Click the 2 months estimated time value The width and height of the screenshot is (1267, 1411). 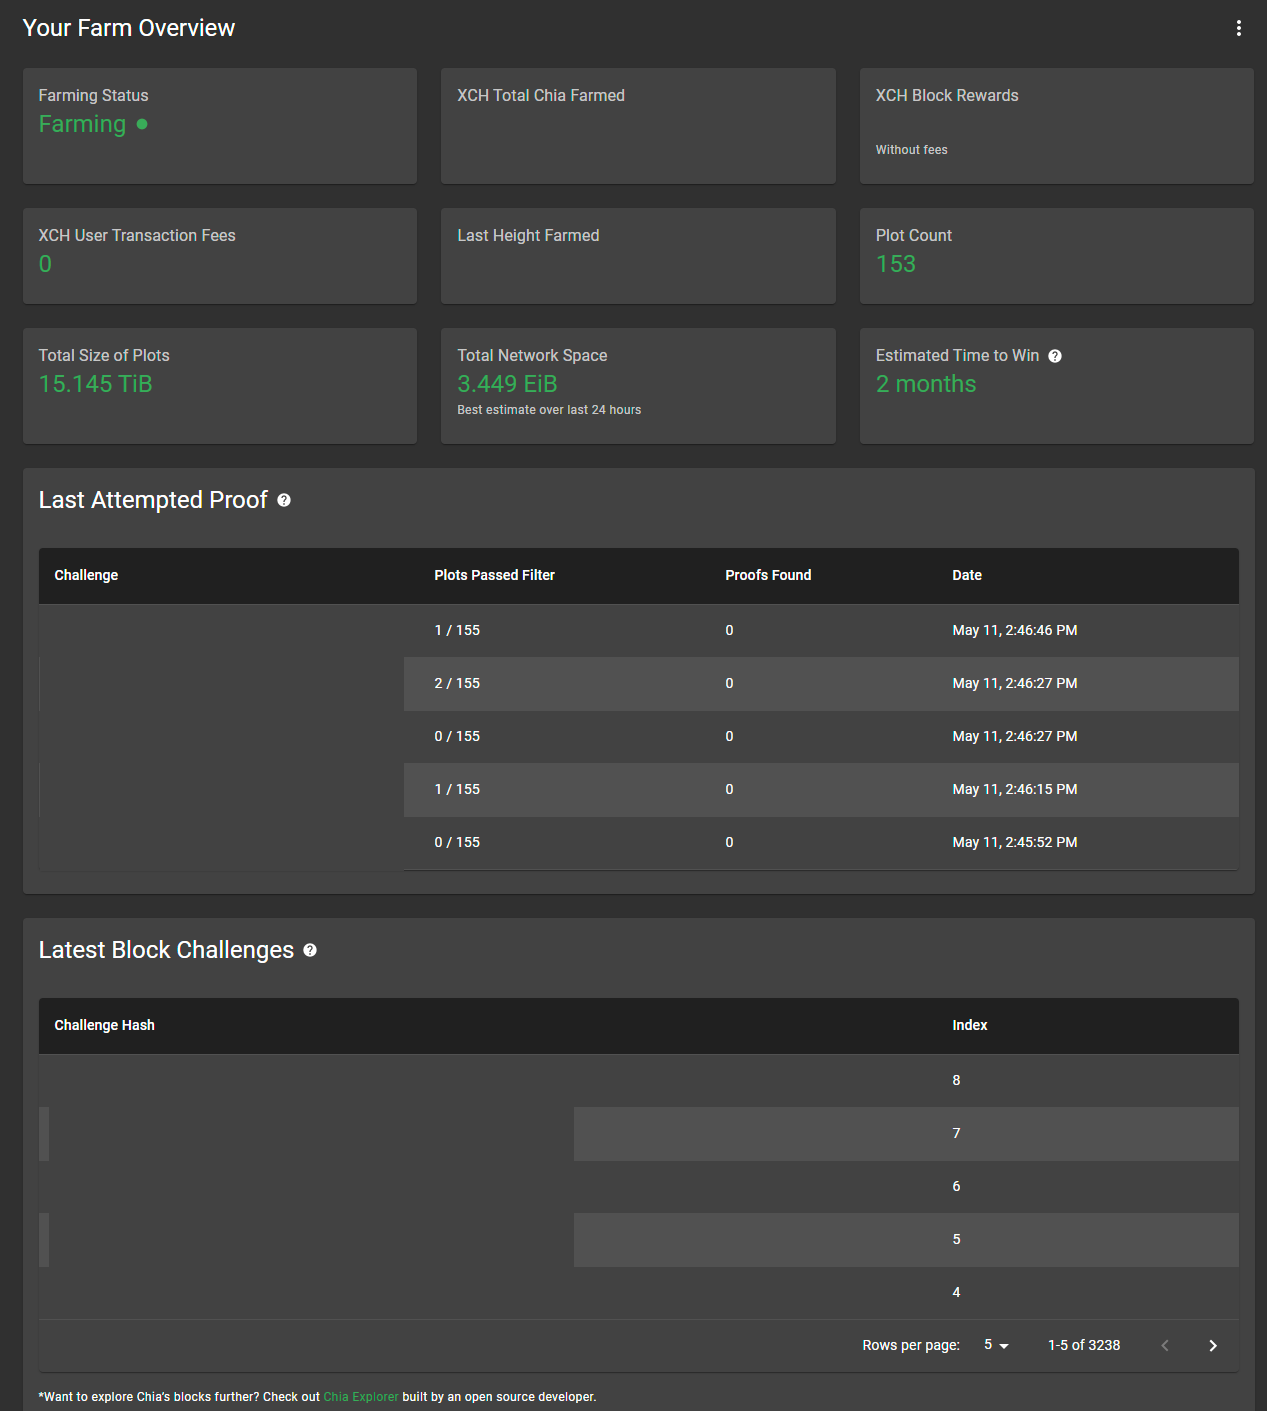pos(926,384)
